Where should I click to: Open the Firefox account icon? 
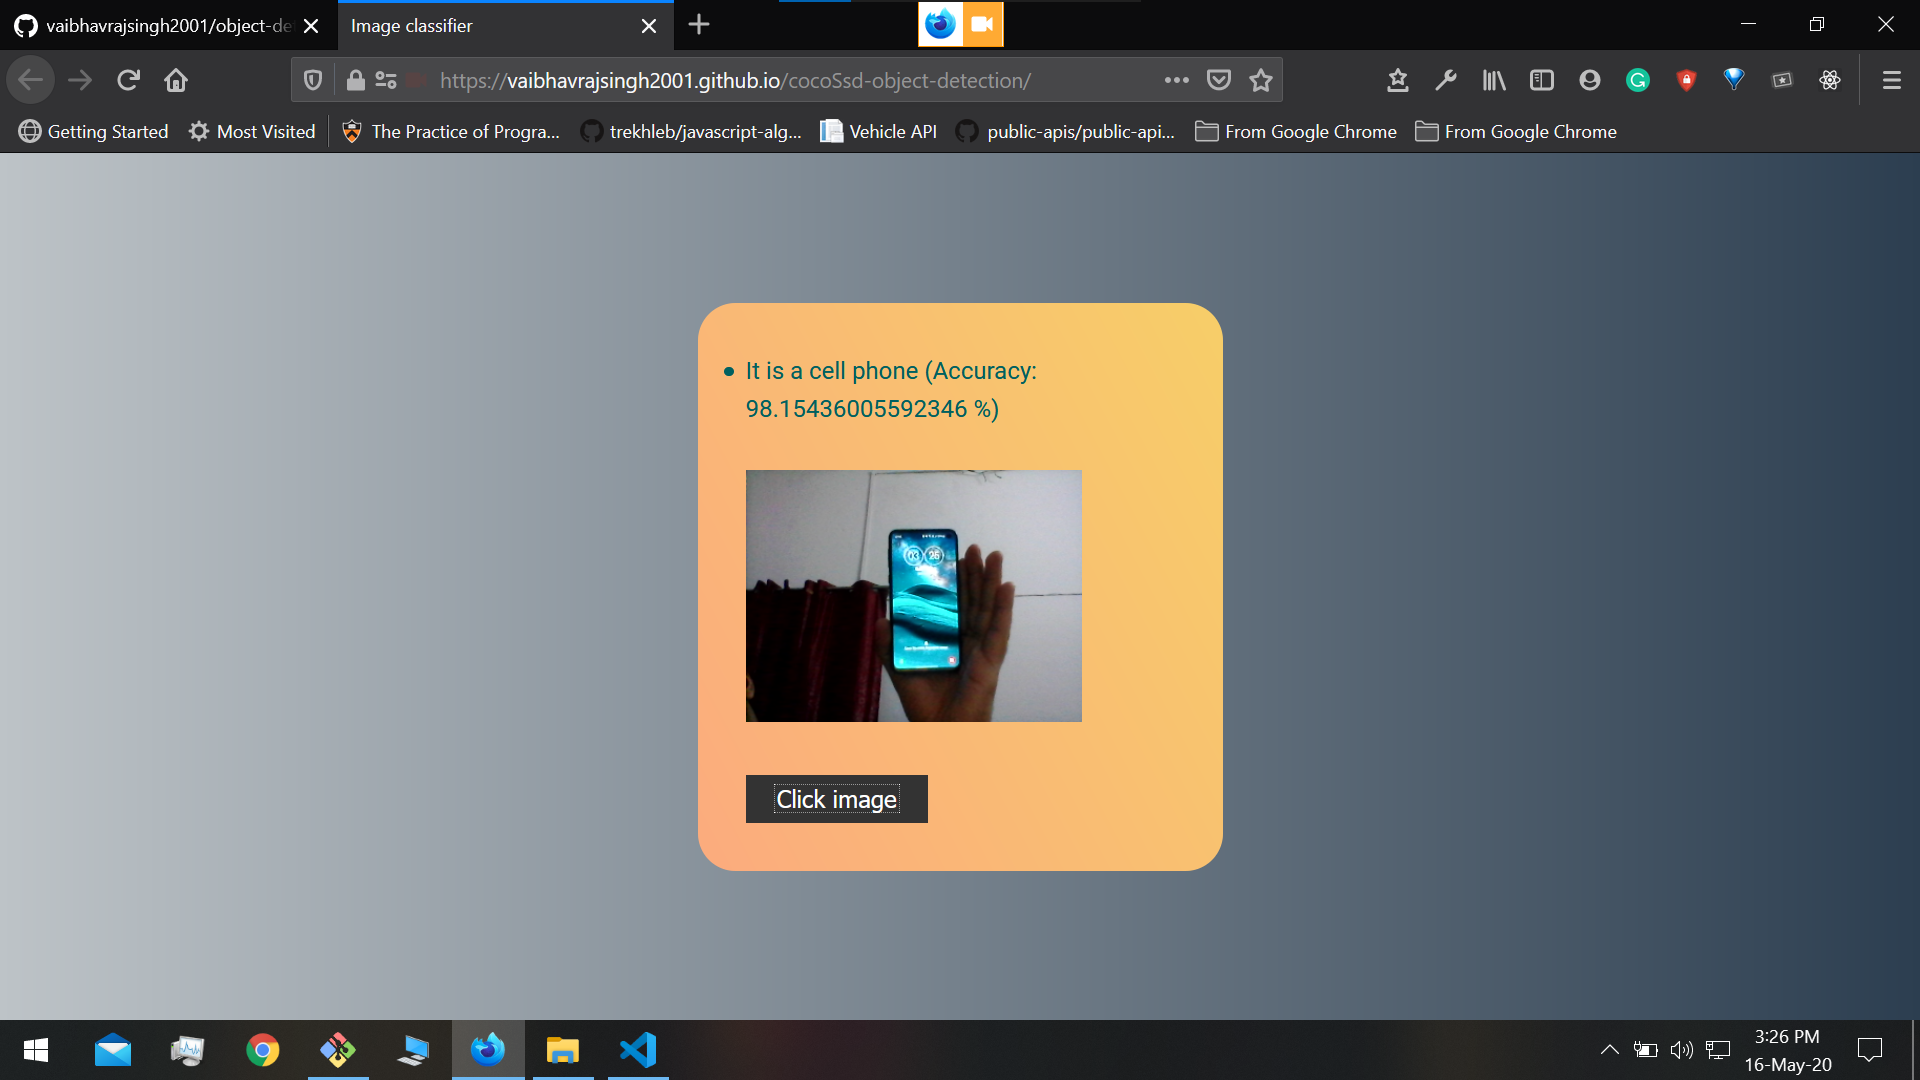[1589, 80]
